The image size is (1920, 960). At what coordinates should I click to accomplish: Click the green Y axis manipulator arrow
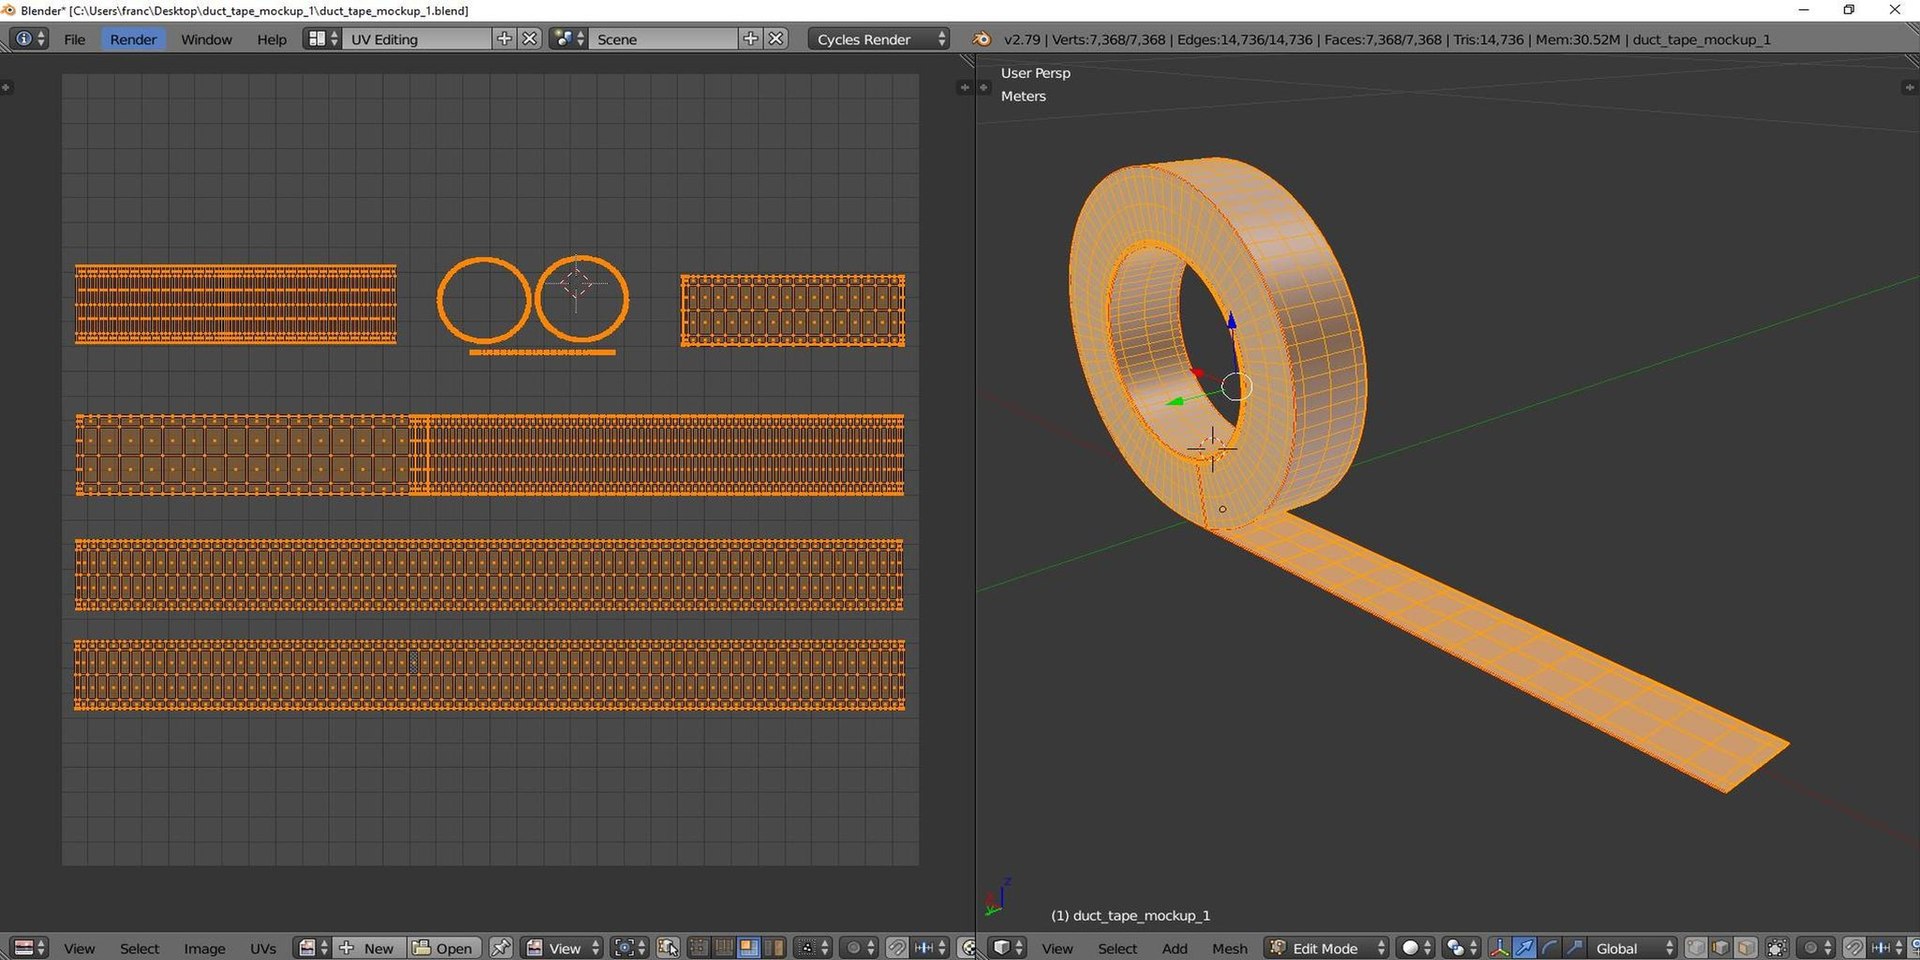[1176, 402]
